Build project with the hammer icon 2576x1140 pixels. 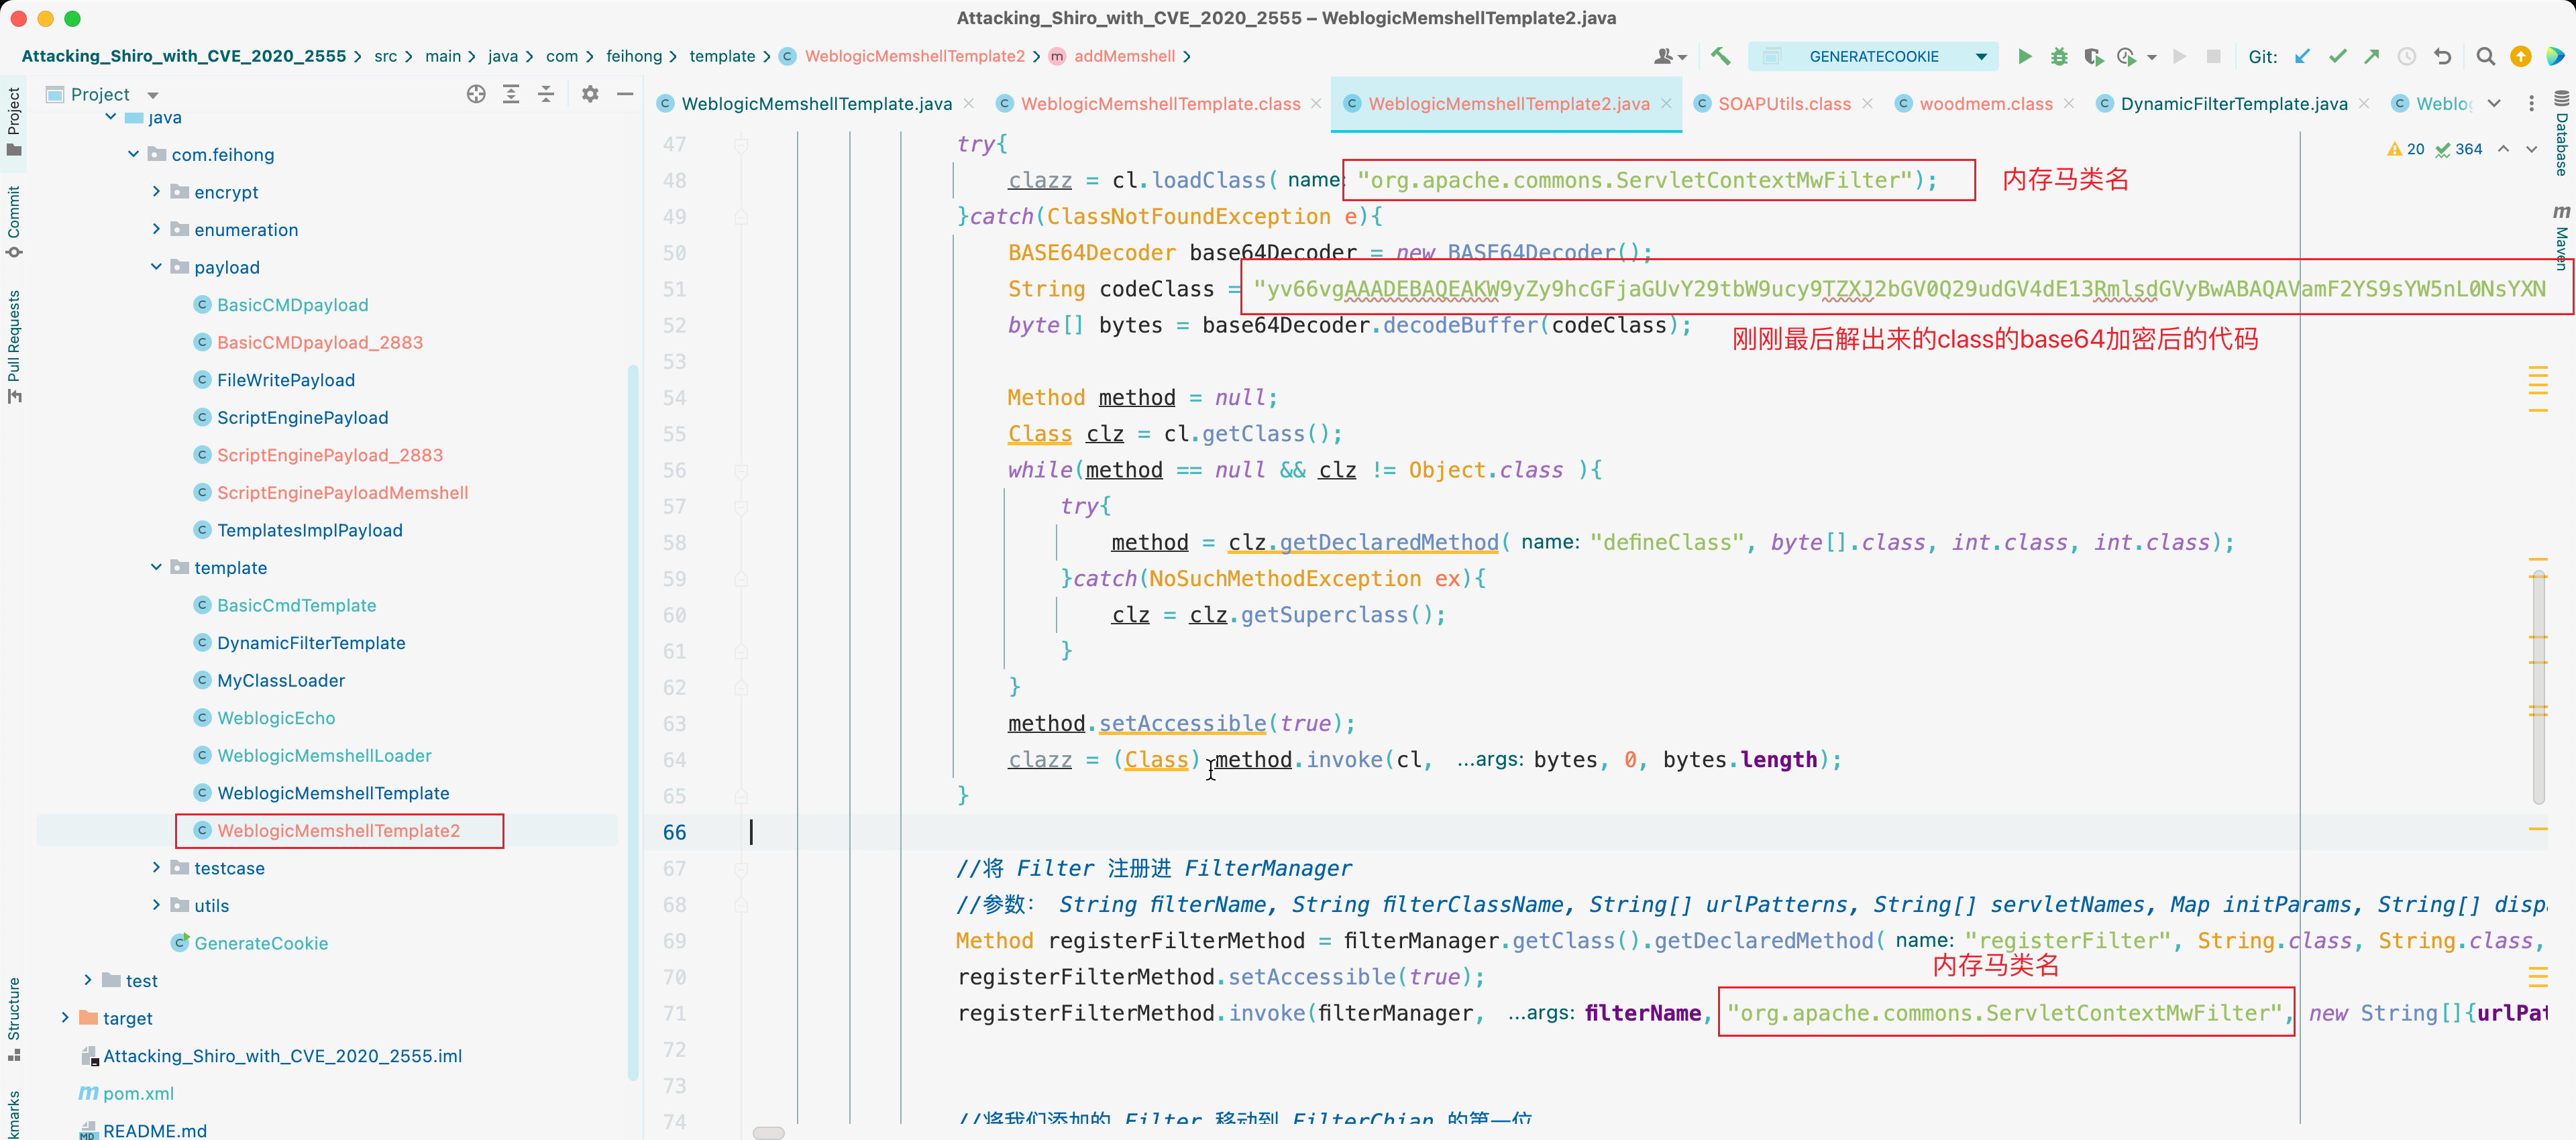pyautogui.click(x=1720, y=56)
